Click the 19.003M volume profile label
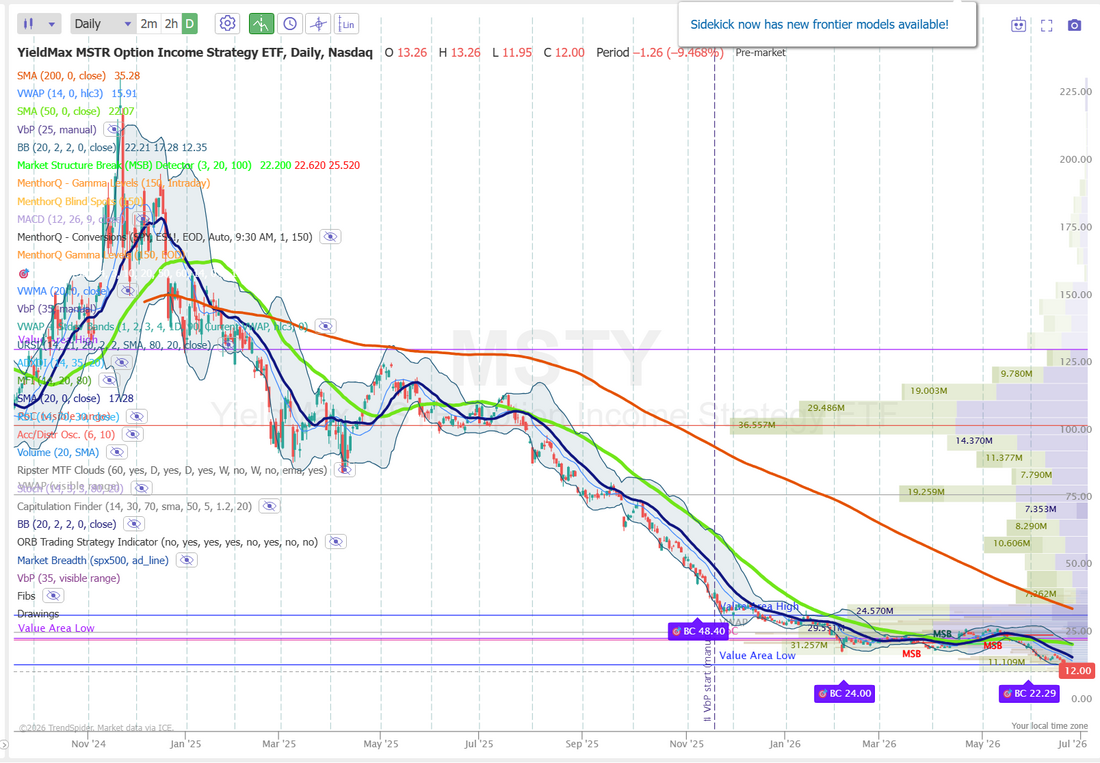Viewport: 1100px width, 763px height. coord(929,391)
